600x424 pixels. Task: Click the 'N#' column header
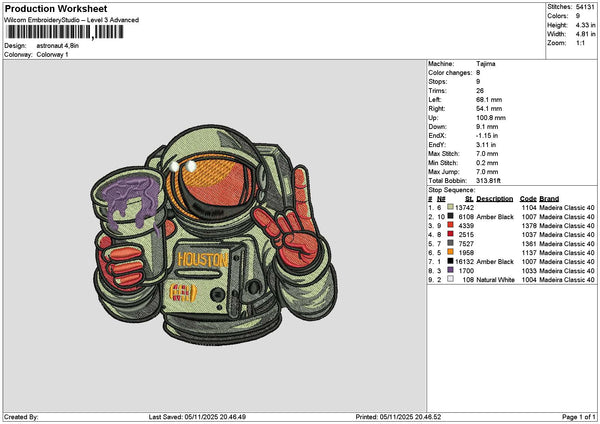tap(441, 199)
